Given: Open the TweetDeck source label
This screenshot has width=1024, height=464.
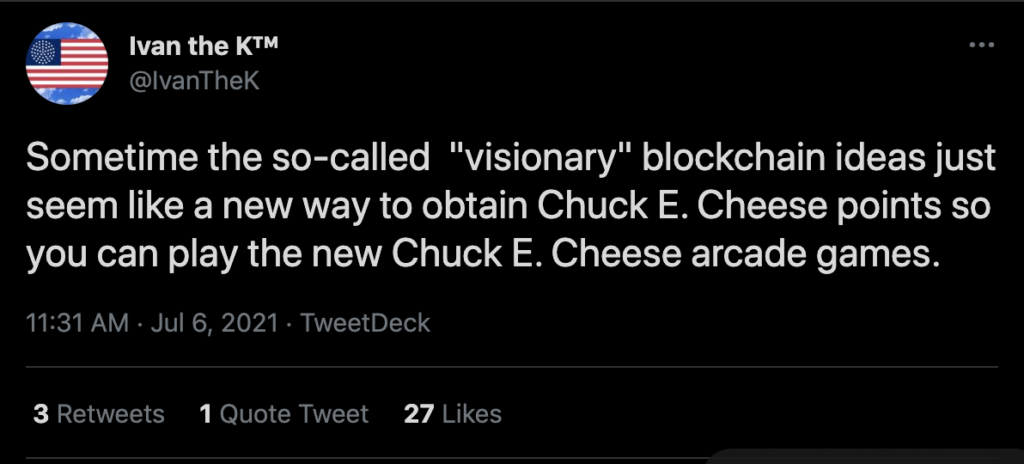Looking at the screenshot, I should (365, 323).
